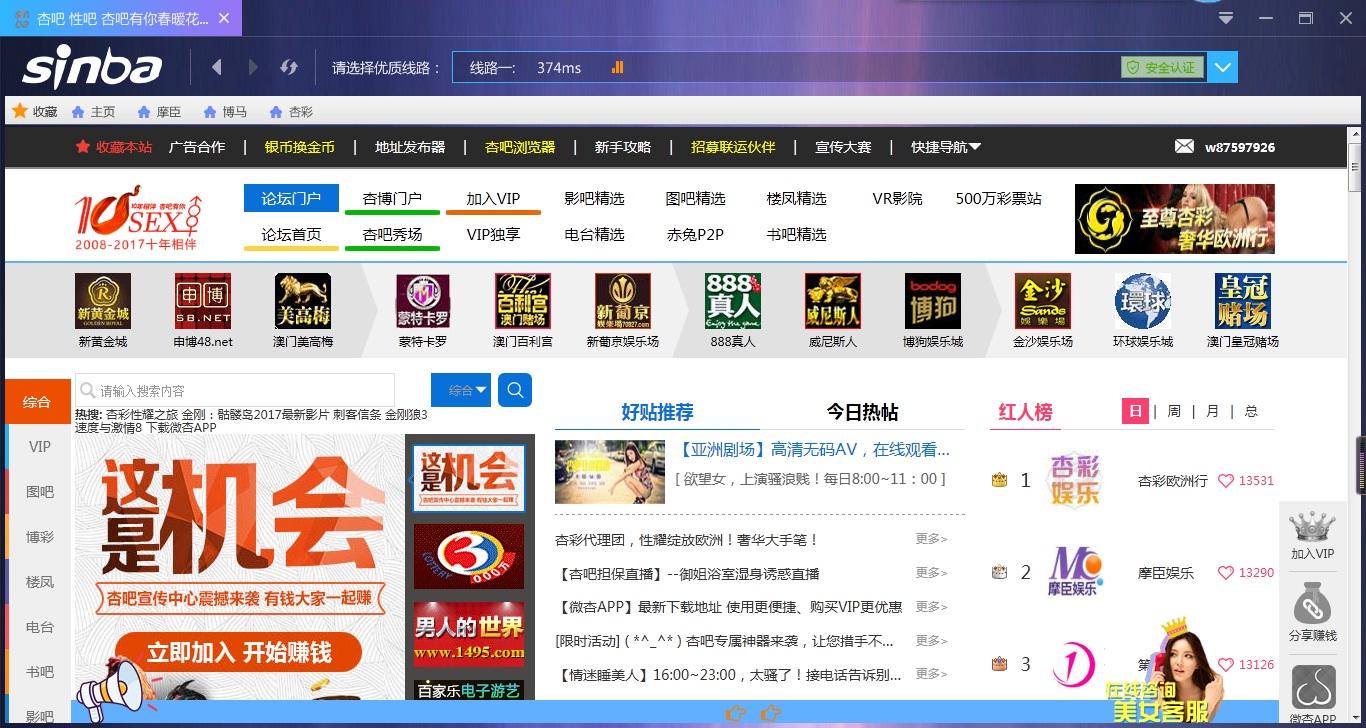The width and height of the screenshot is (1366, 728).
Task: Select the 论坛门户 navigation tab
Action: (x=291, y=198)
